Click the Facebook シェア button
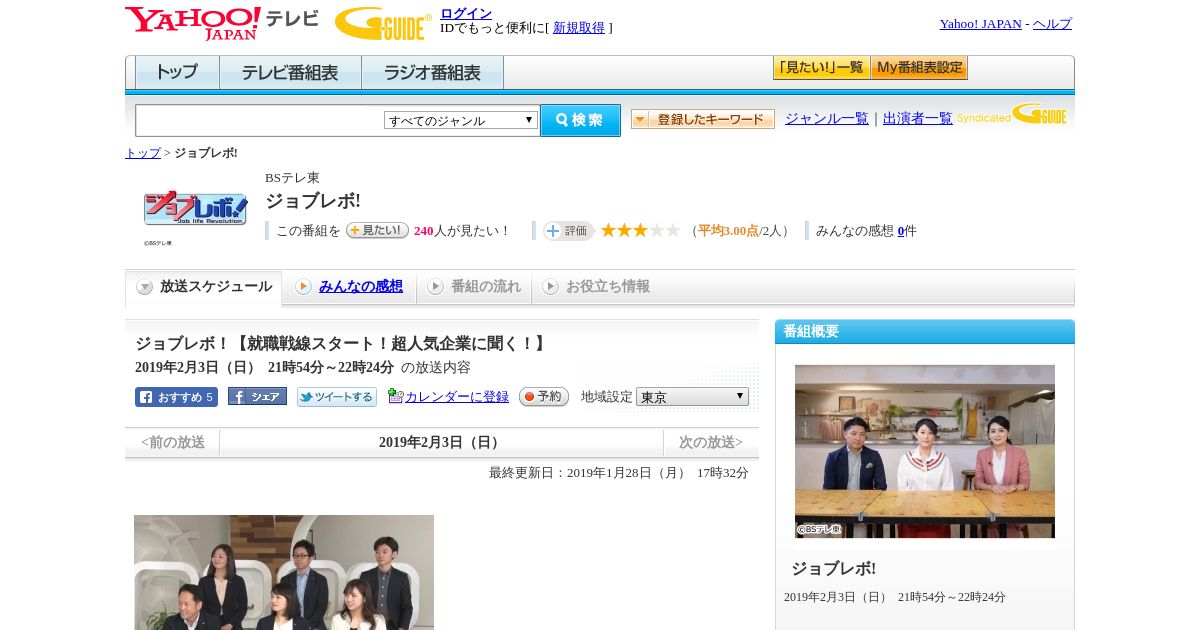This screenshot has height=630, width=1200. click(257, 396)
